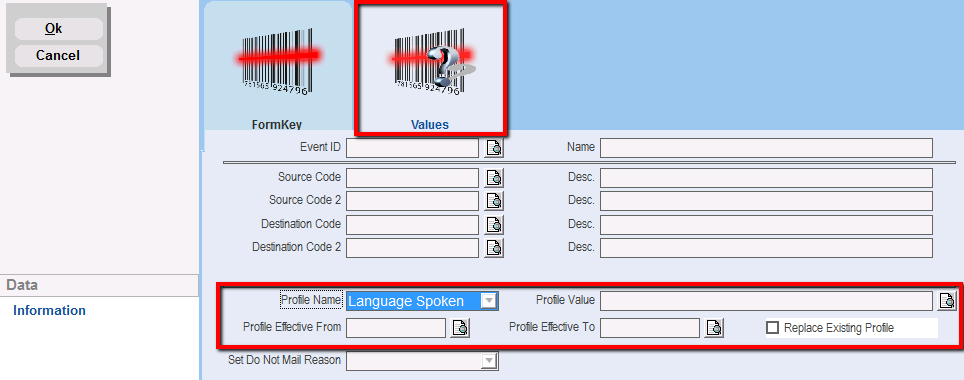This screenshot has height=380, width=964.
Task: Click the Cancel button
Action: click(x=58, y=55)
